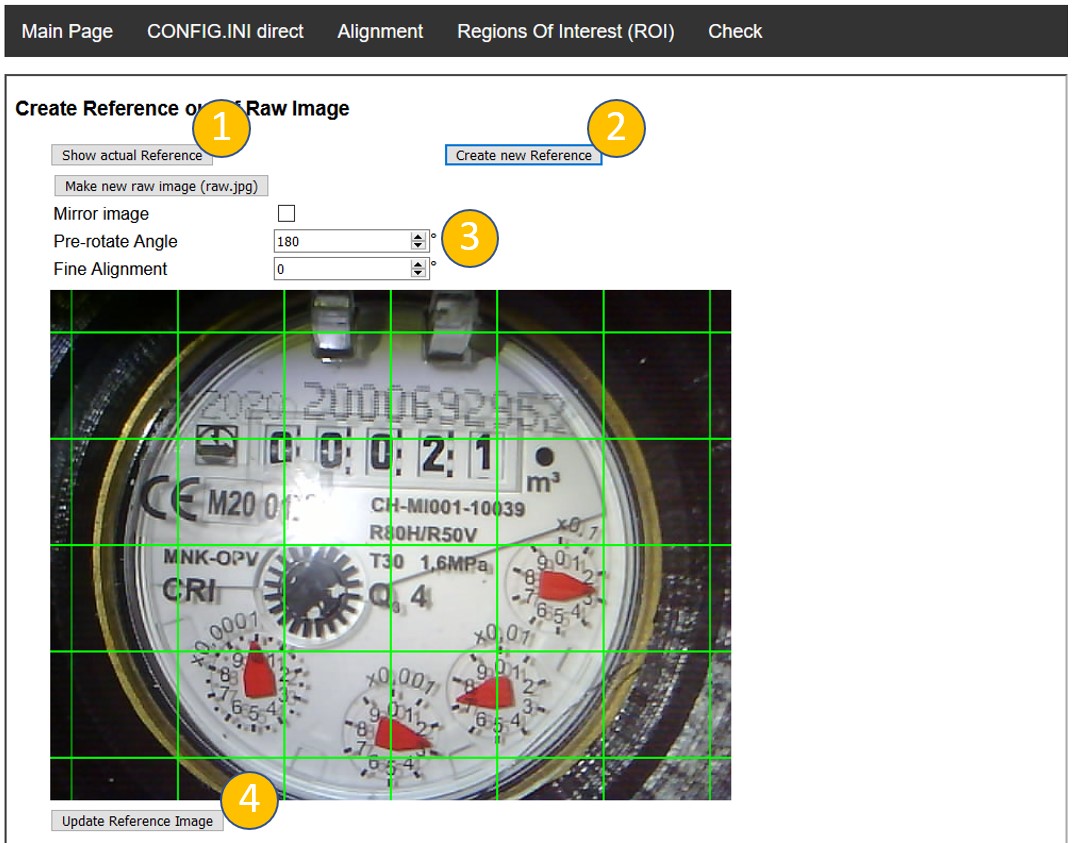Go to the Alignment menu
The height and width of the screenshot is (843, 1072).
point(380,31)
